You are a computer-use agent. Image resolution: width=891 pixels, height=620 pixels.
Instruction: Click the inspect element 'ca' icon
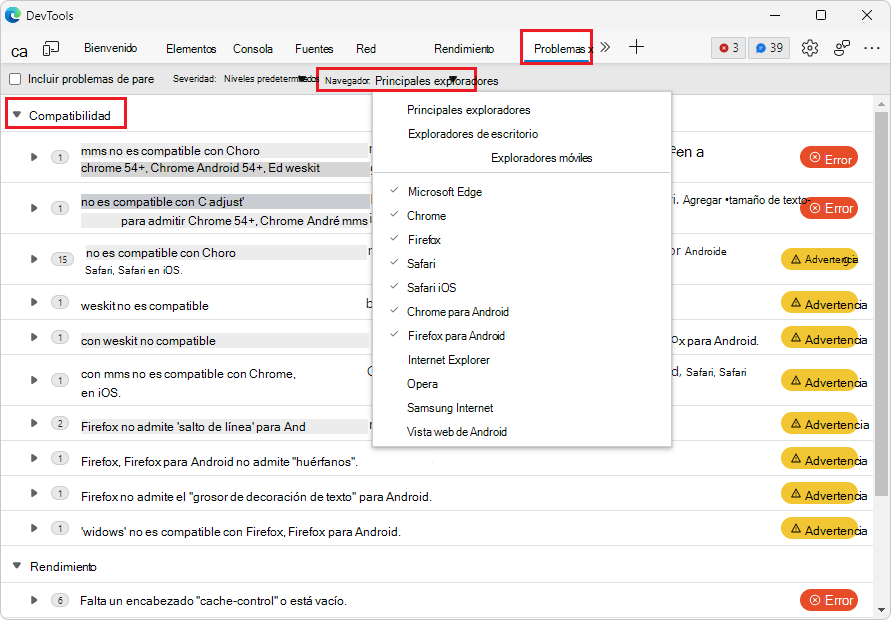click(x=19, y=52)
